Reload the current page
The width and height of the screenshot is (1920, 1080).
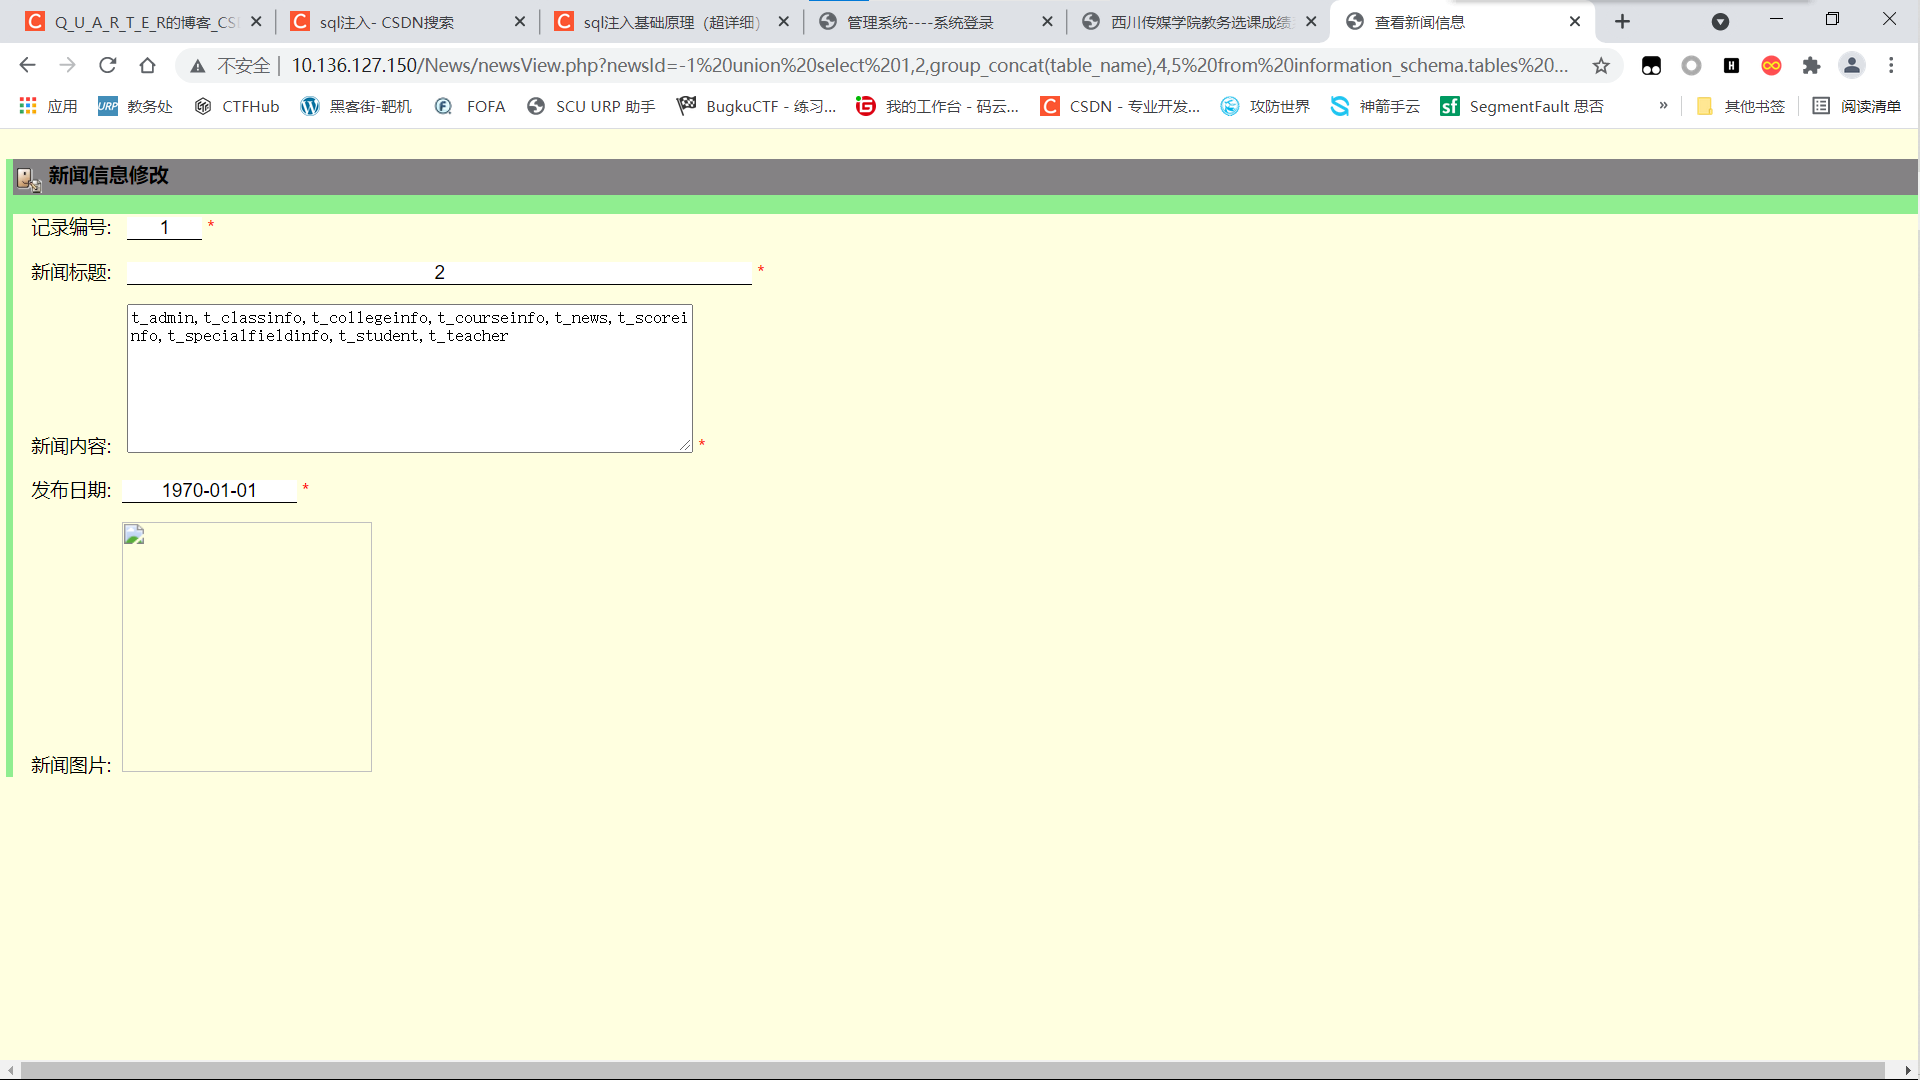tap(107, 65)
